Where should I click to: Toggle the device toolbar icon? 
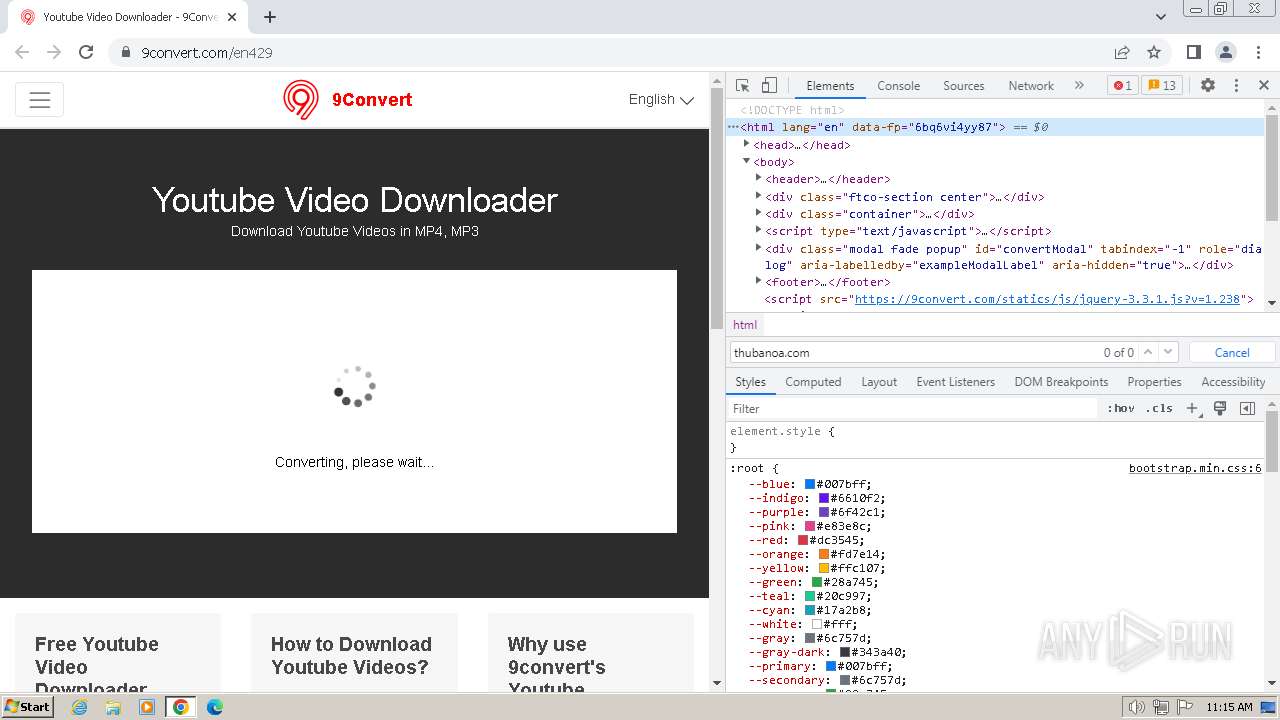[x=769, y=86]
